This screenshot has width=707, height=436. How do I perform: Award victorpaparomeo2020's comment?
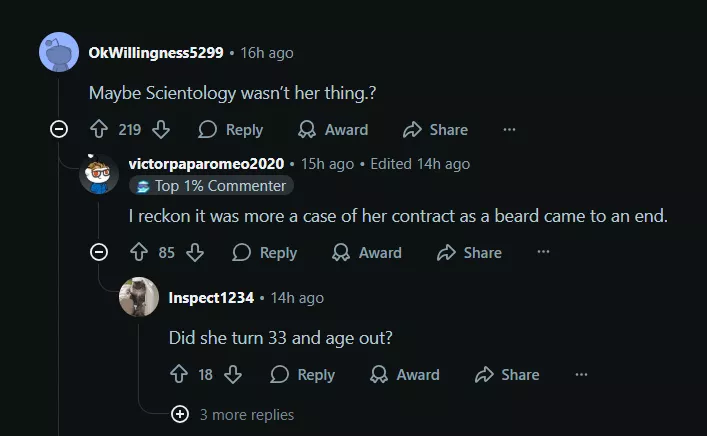pyautogui.click(x=367, y=252)
